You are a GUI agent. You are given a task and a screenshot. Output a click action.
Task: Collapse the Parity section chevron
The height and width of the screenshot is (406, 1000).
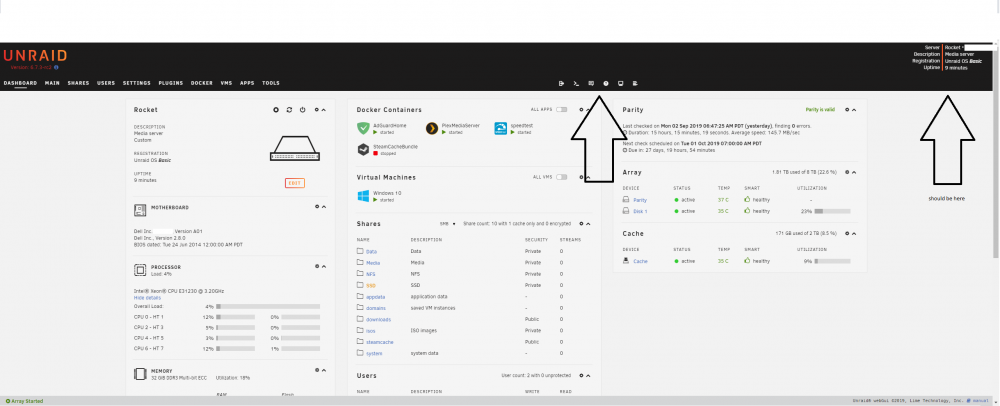854,110
